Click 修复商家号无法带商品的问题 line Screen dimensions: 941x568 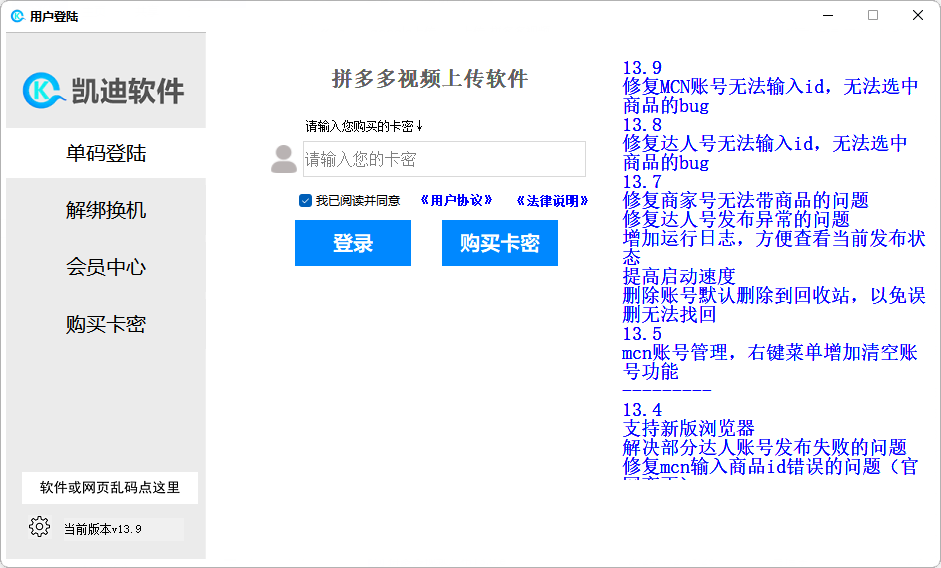(745, 201)
